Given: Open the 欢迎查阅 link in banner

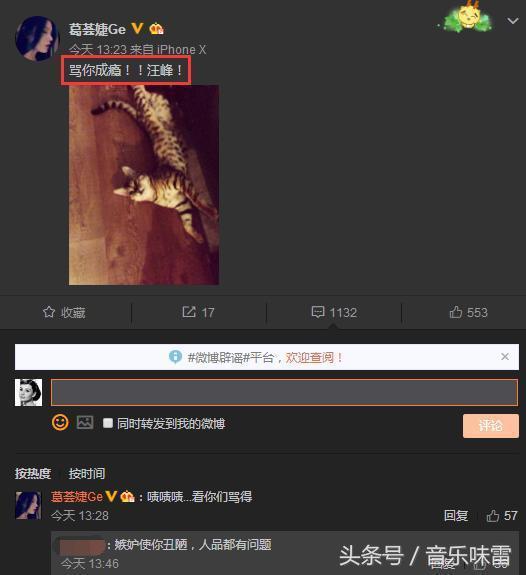Looking at the screenshot, I should pyautogui.click(x=314, y=357).
